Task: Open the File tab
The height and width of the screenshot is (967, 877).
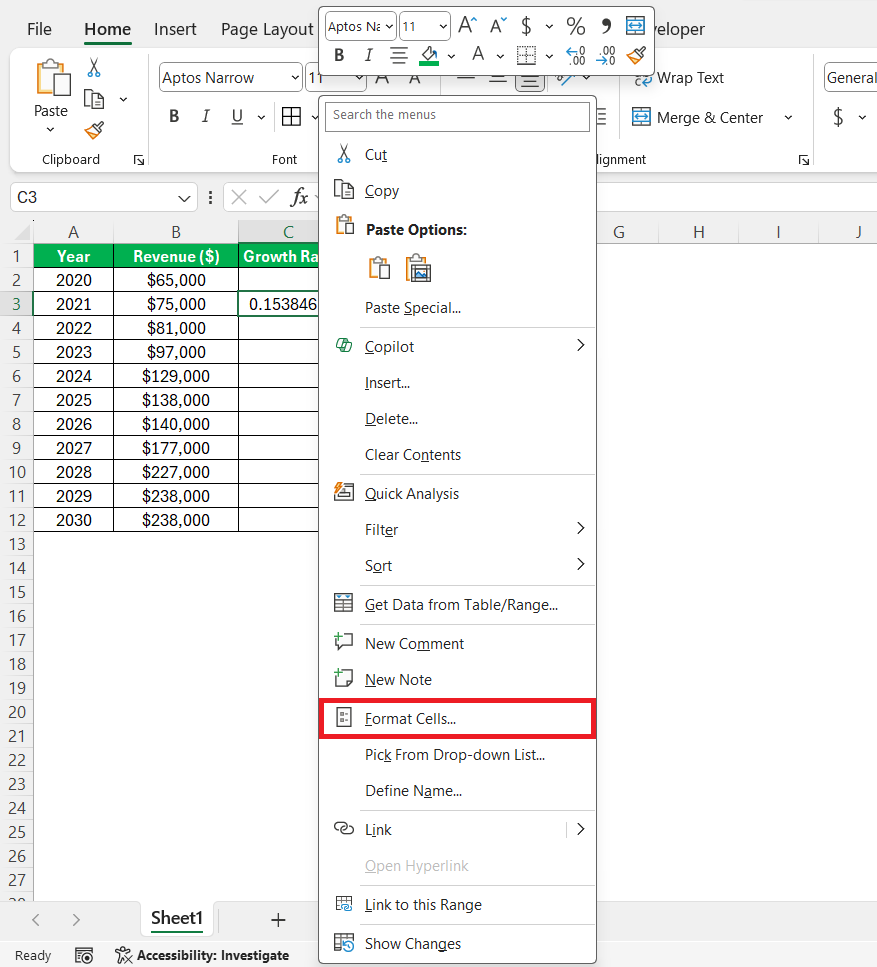Action: tap(39, 29)
